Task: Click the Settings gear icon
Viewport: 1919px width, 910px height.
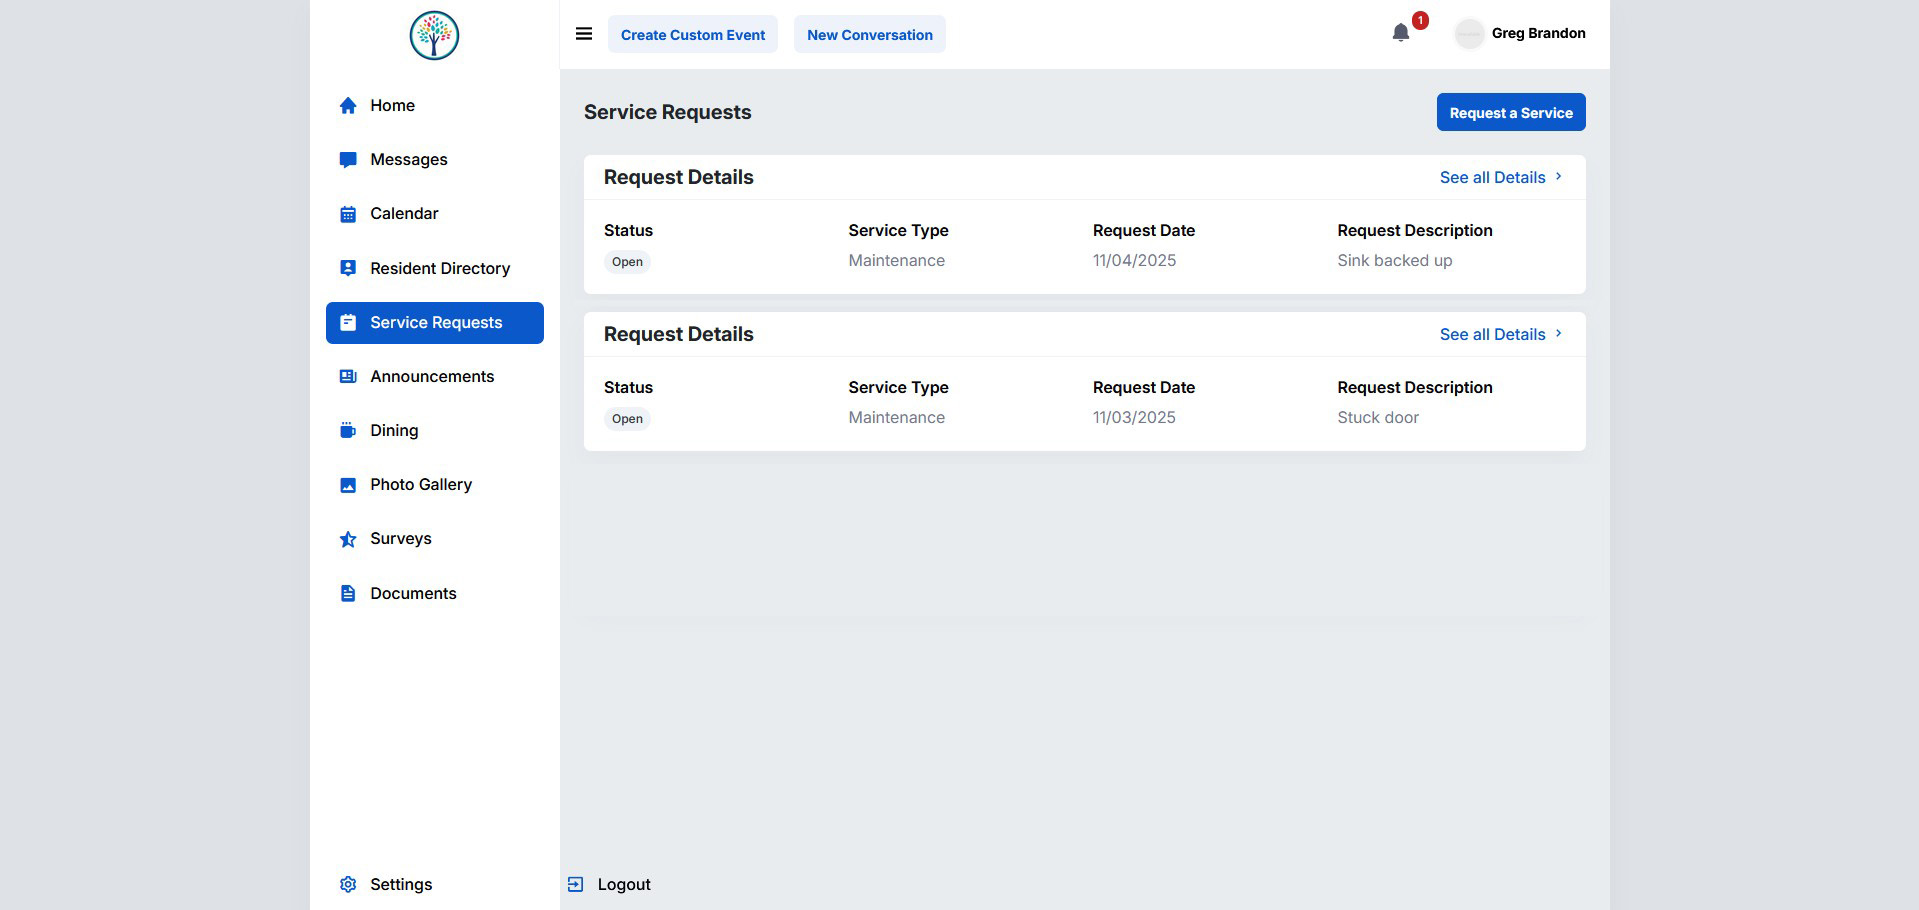Action: (348, 885)
